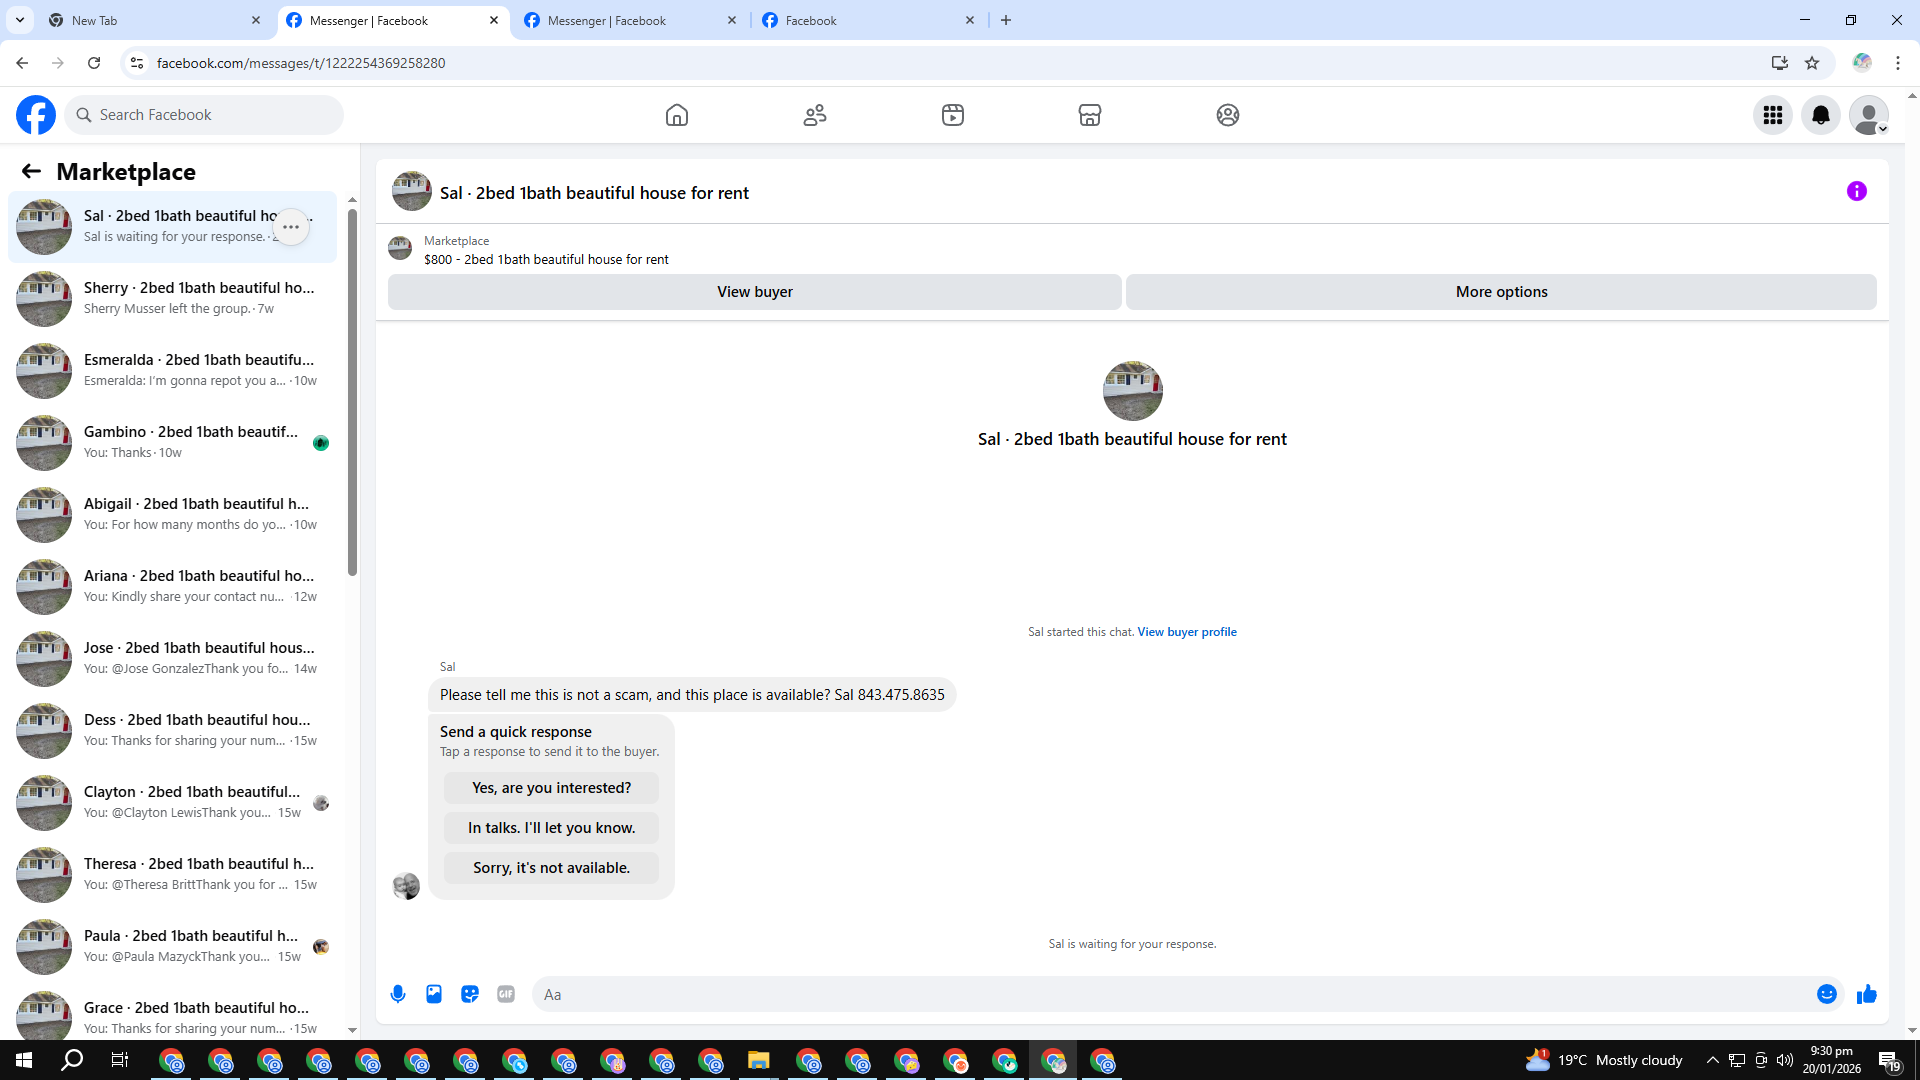Open the Facebook logo home link
The height and width of the screenshot is (1080, 1920).
(x=36, y=115)
